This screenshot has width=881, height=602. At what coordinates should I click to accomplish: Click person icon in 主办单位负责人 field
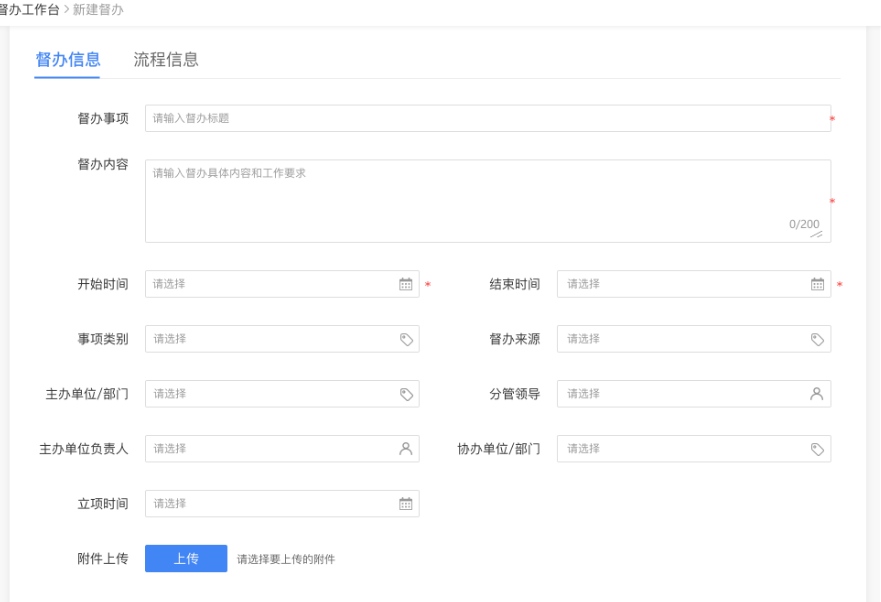[406, 449]
